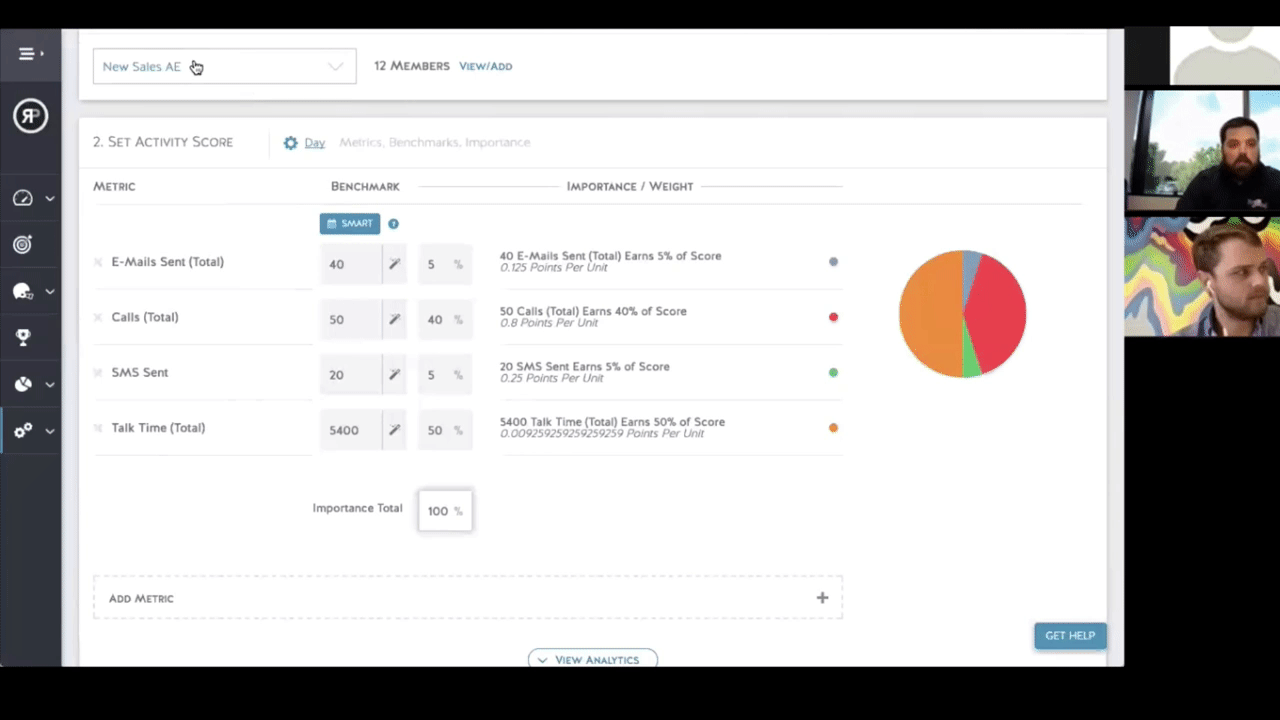The height and width of the screenshot is (720, 1280).
Task: Switch to the Day scoring period
Action: [x=314, y=142]
